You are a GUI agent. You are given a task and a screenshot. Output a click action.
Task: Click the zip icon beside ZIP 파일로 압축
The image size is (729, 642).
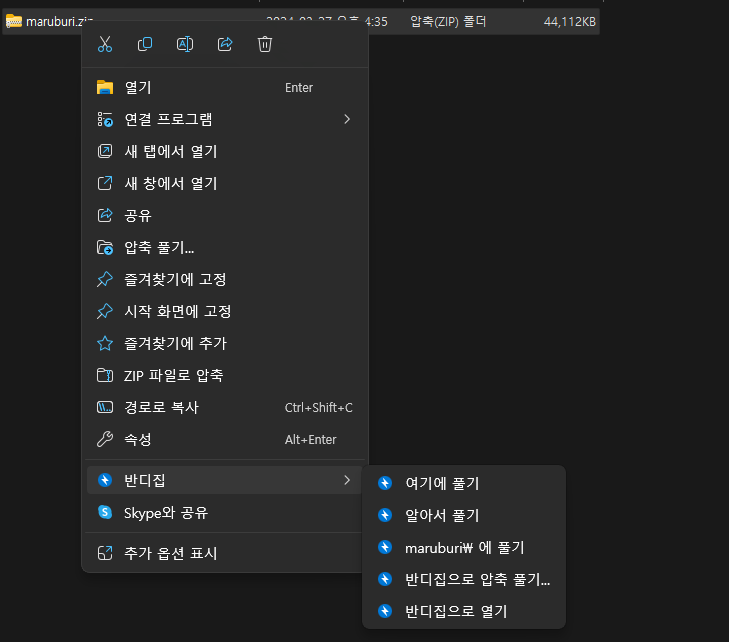105,375
